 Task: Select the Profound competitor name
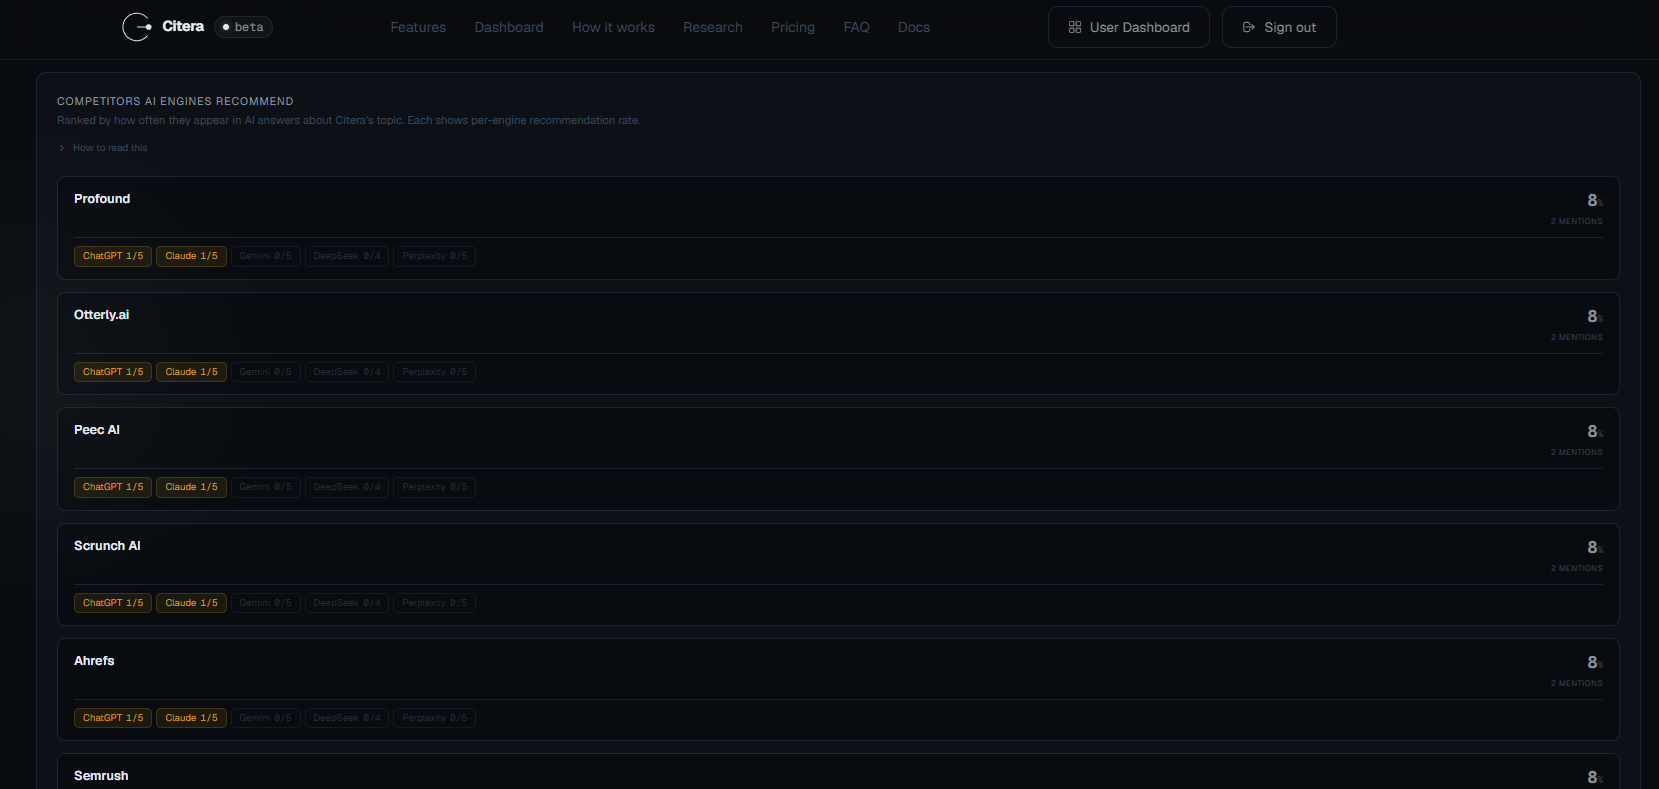pos(102,199)
